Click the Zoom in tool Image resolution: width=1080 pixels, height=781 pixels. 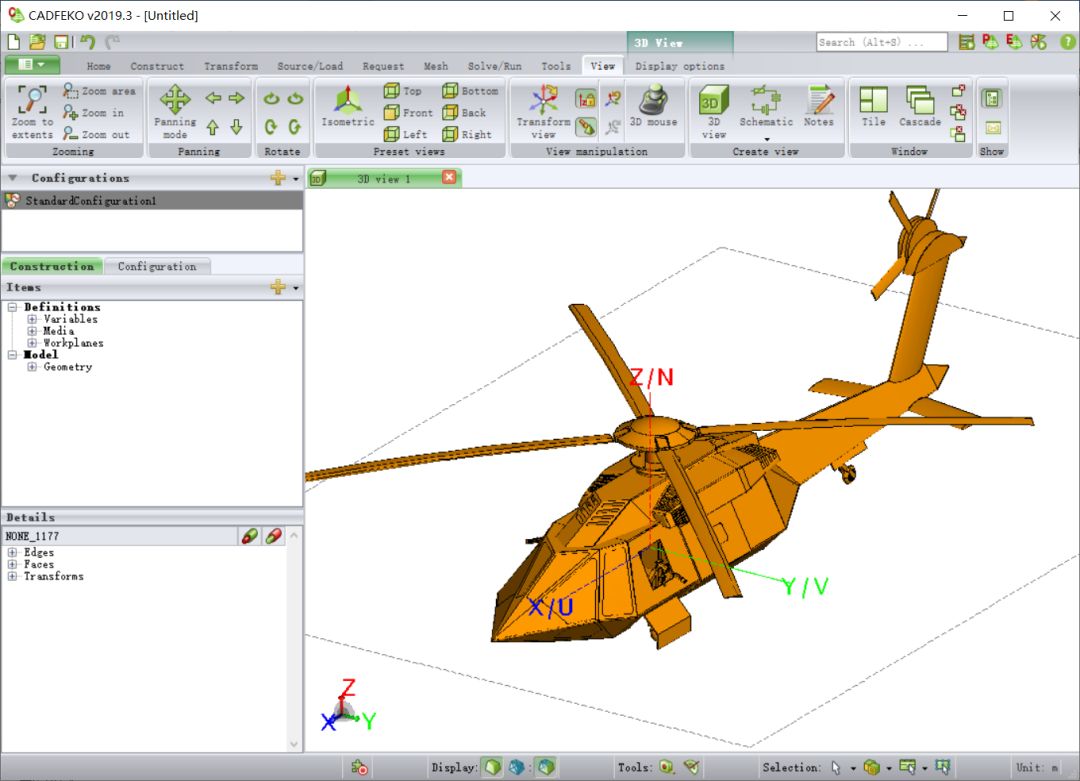point(93,112)
